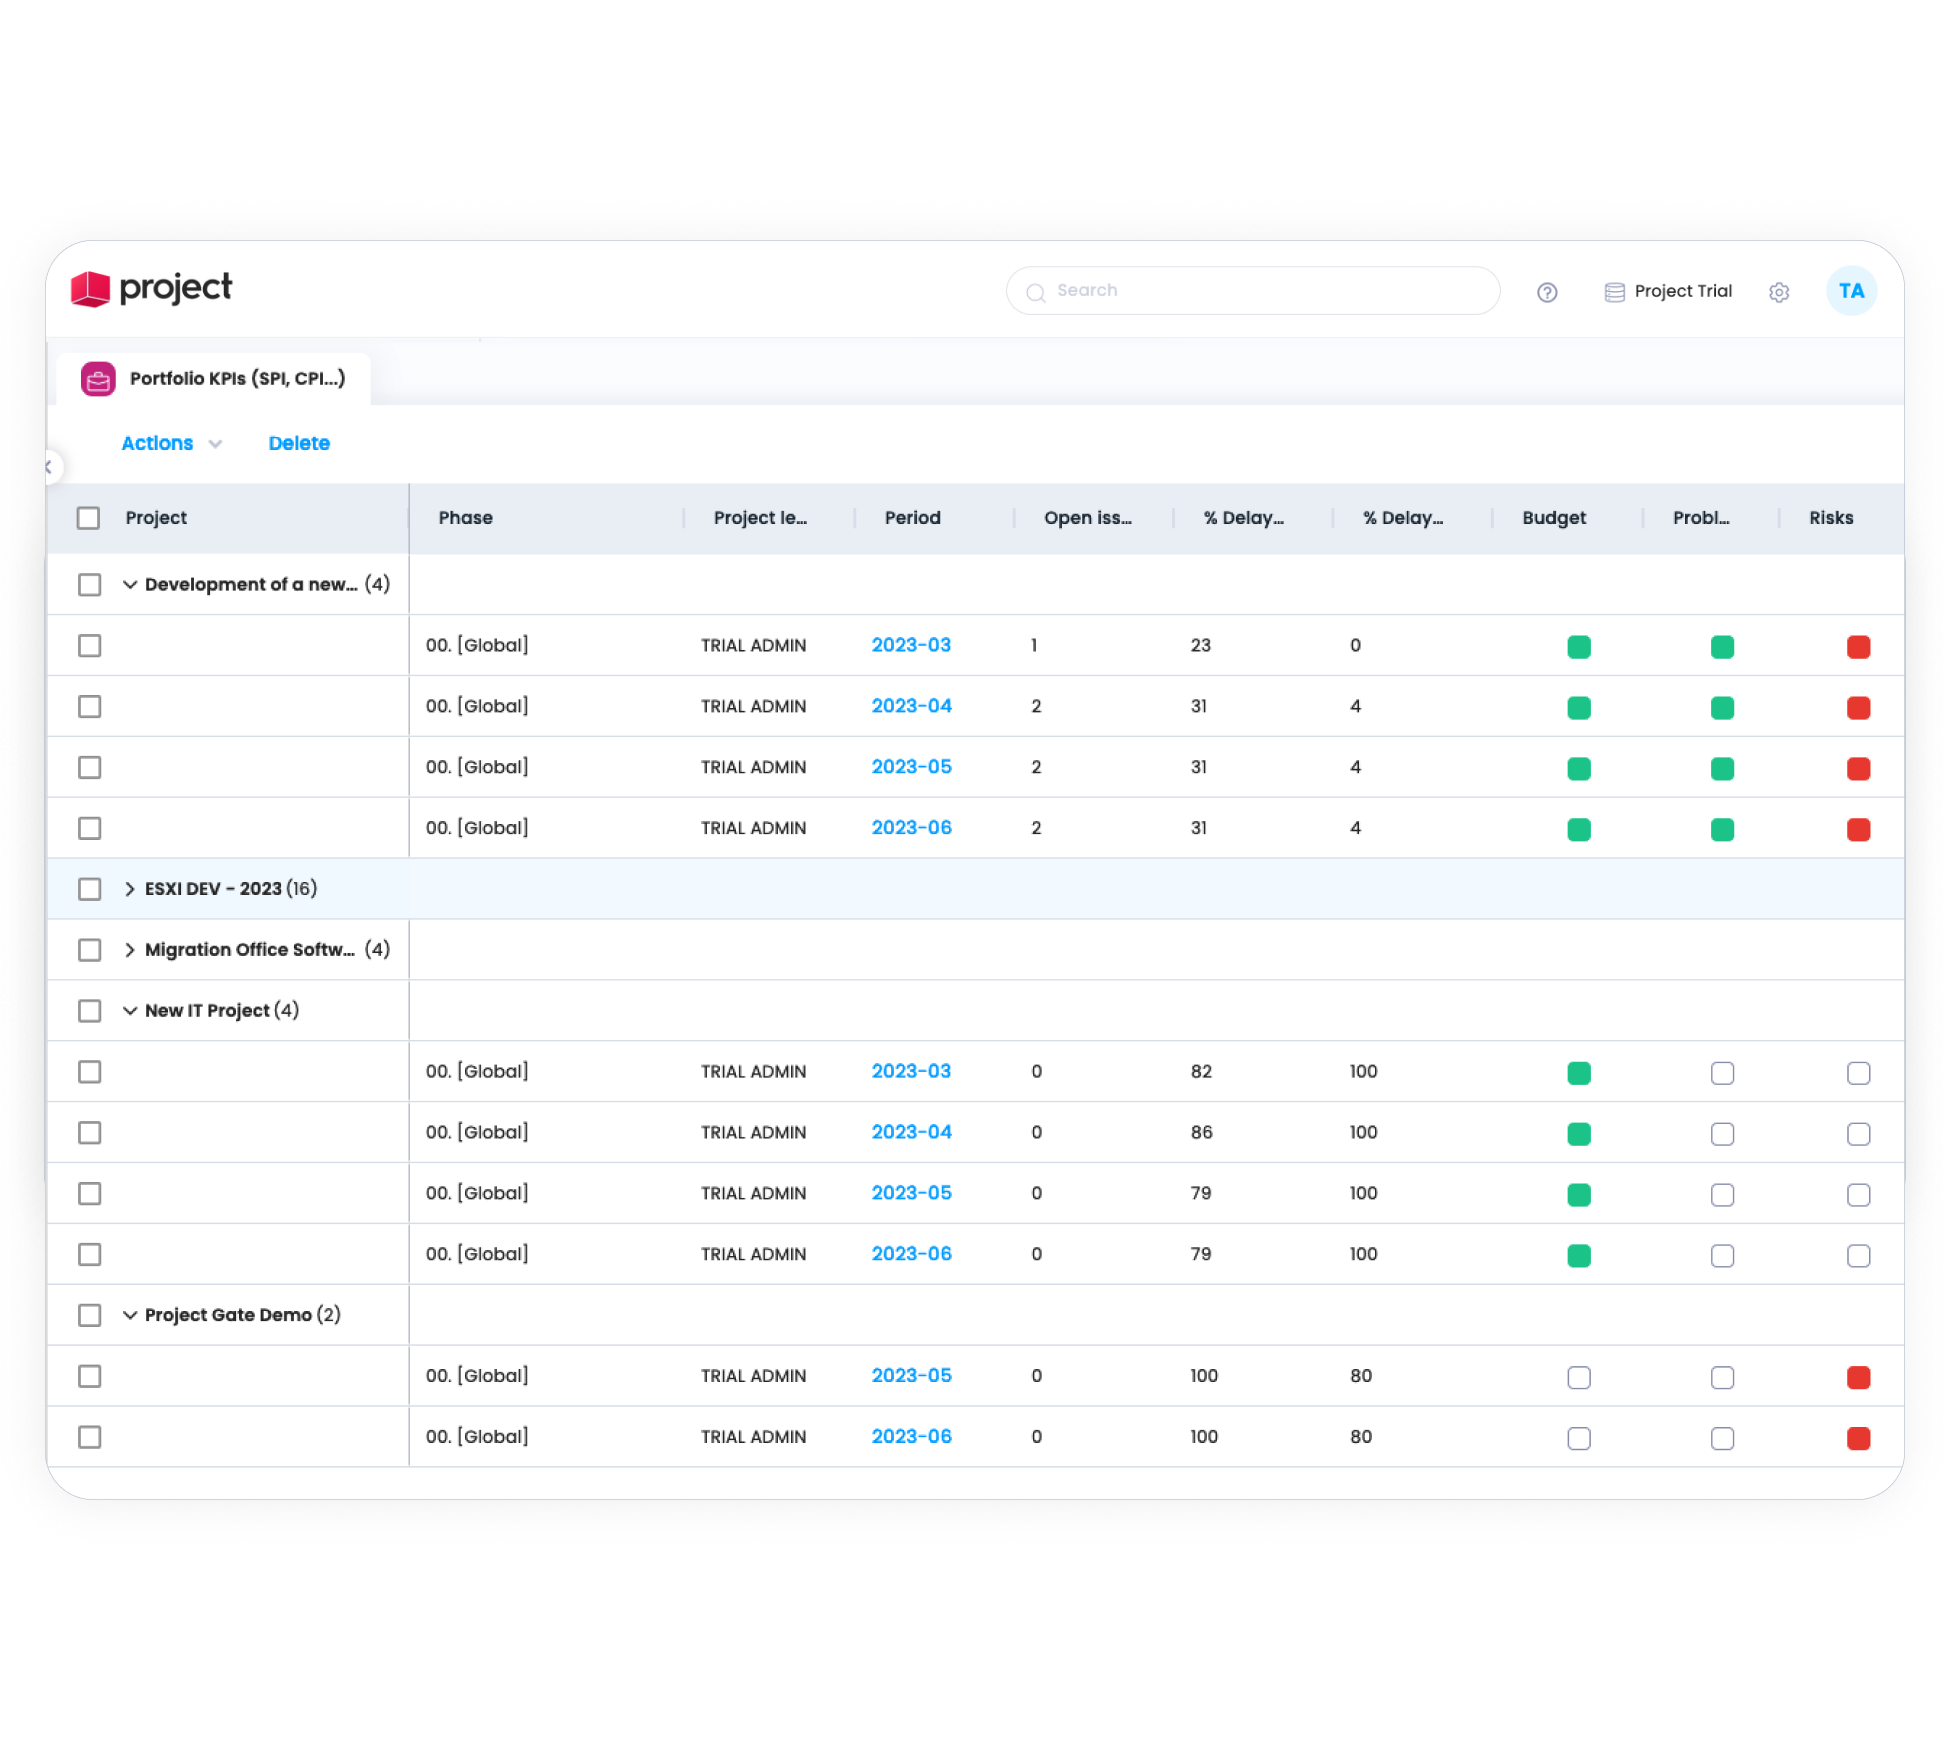
Task: Open the TA user avatar menu
Action: point(1851,291)
